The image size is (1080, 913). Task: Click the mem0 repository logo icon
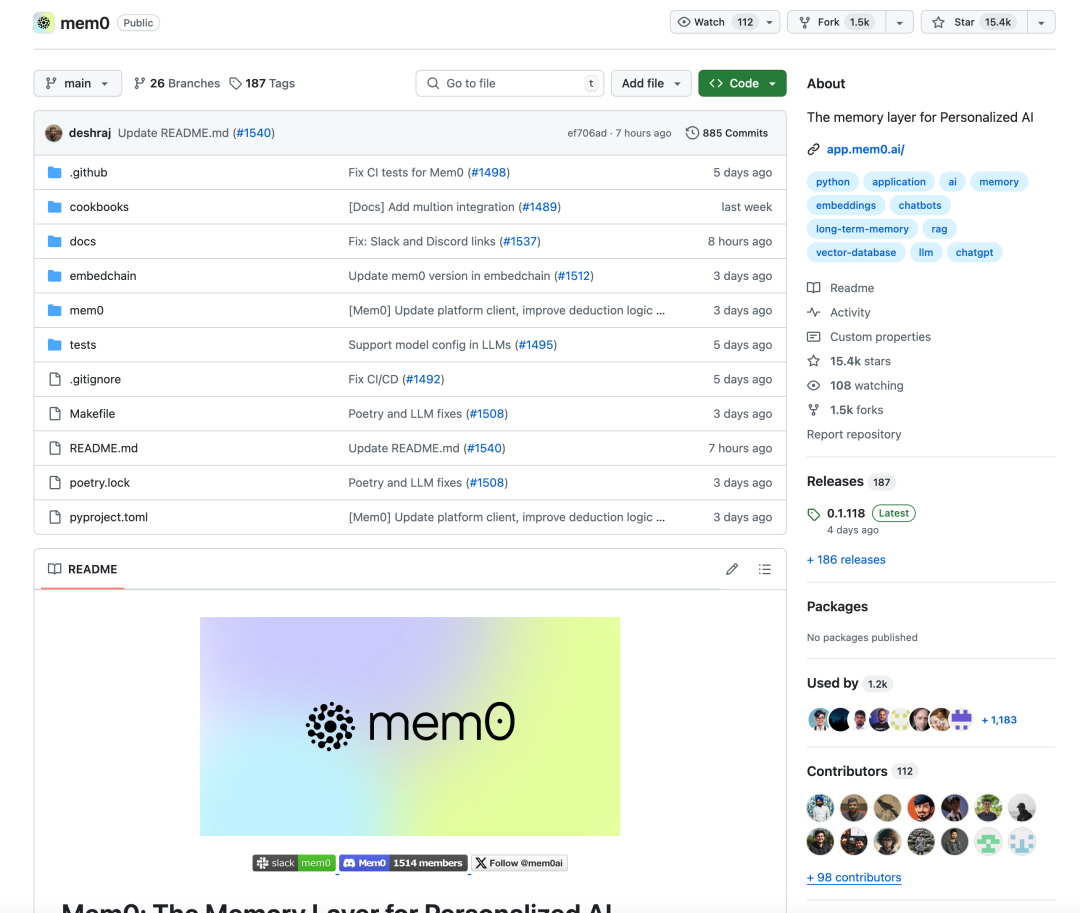point(44,22)
